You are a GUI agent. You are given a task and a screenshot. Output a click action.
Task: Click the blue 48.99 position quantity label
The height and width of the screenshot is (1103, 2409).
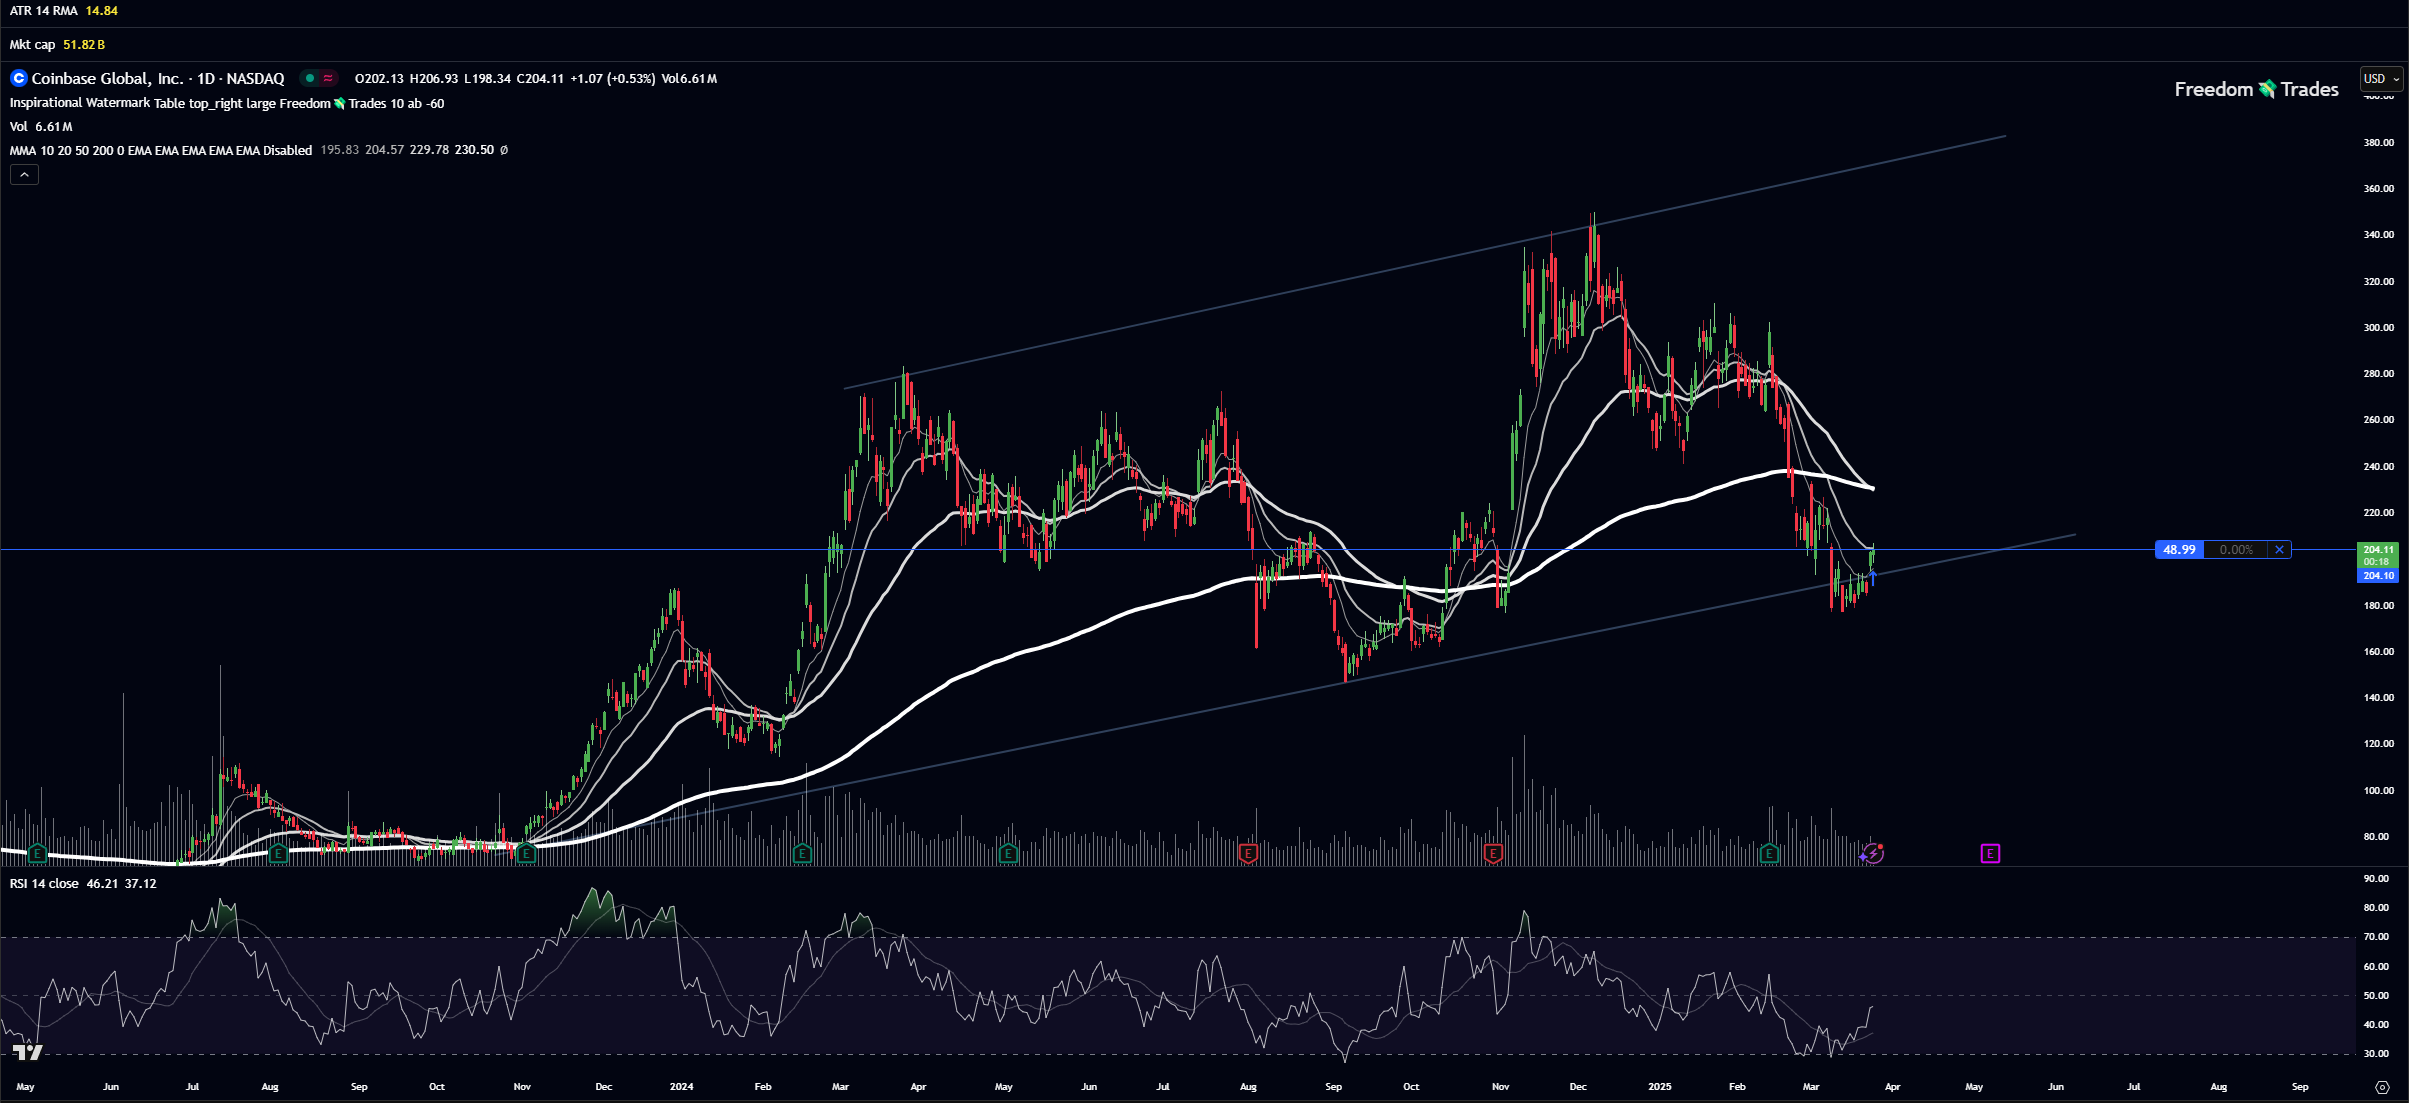(2179, 549)
